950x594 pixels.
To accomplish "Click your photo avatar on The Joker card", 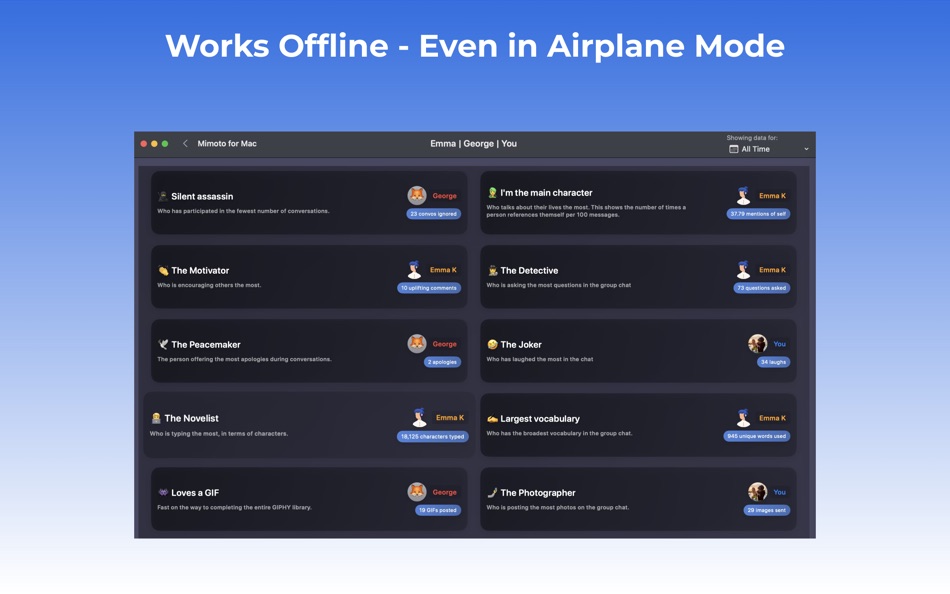I will pos(757,343).
